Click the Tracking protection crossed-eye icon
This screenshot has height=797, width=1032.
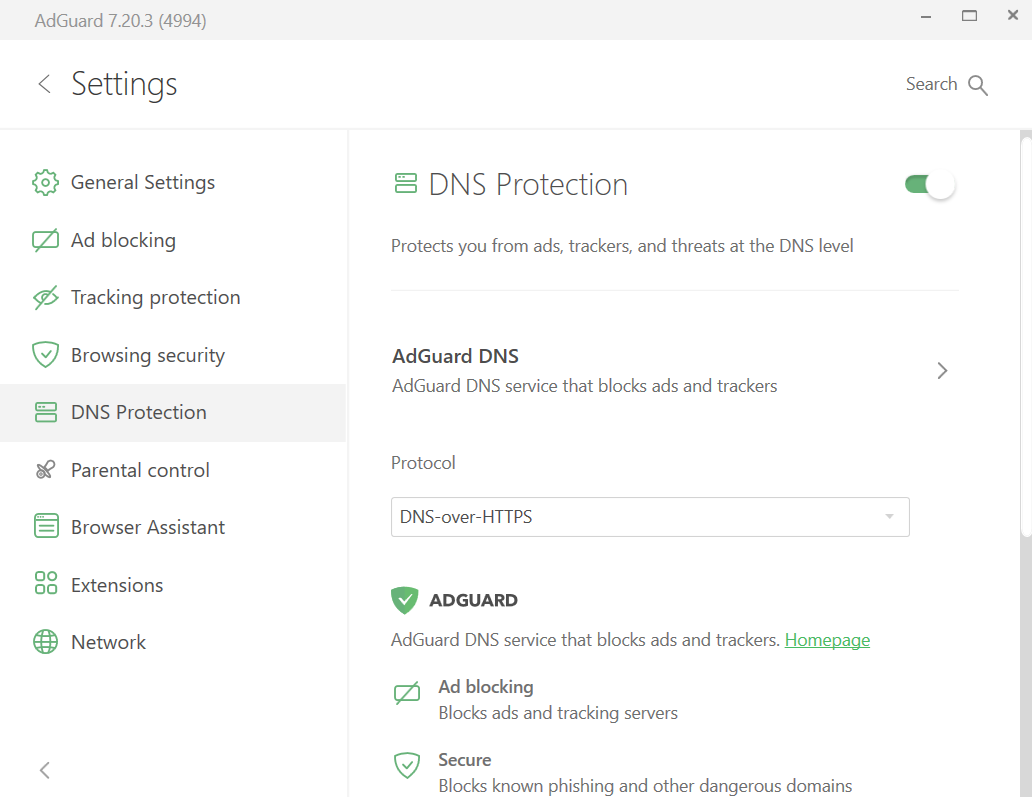coord(45,297)
